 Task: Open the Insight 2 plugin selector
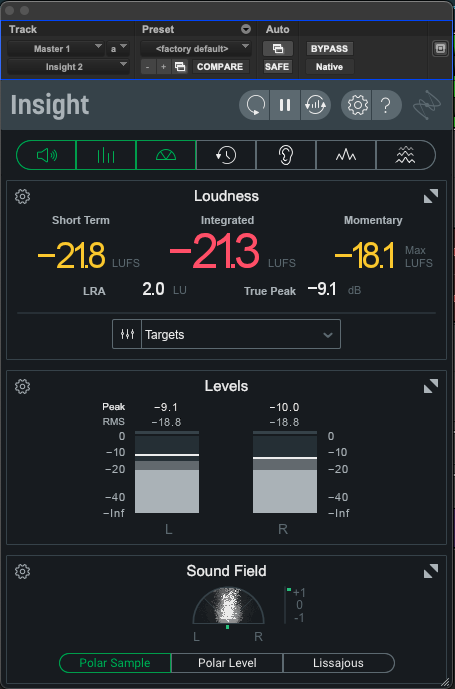pyautogui.click(x=68, y=67)
